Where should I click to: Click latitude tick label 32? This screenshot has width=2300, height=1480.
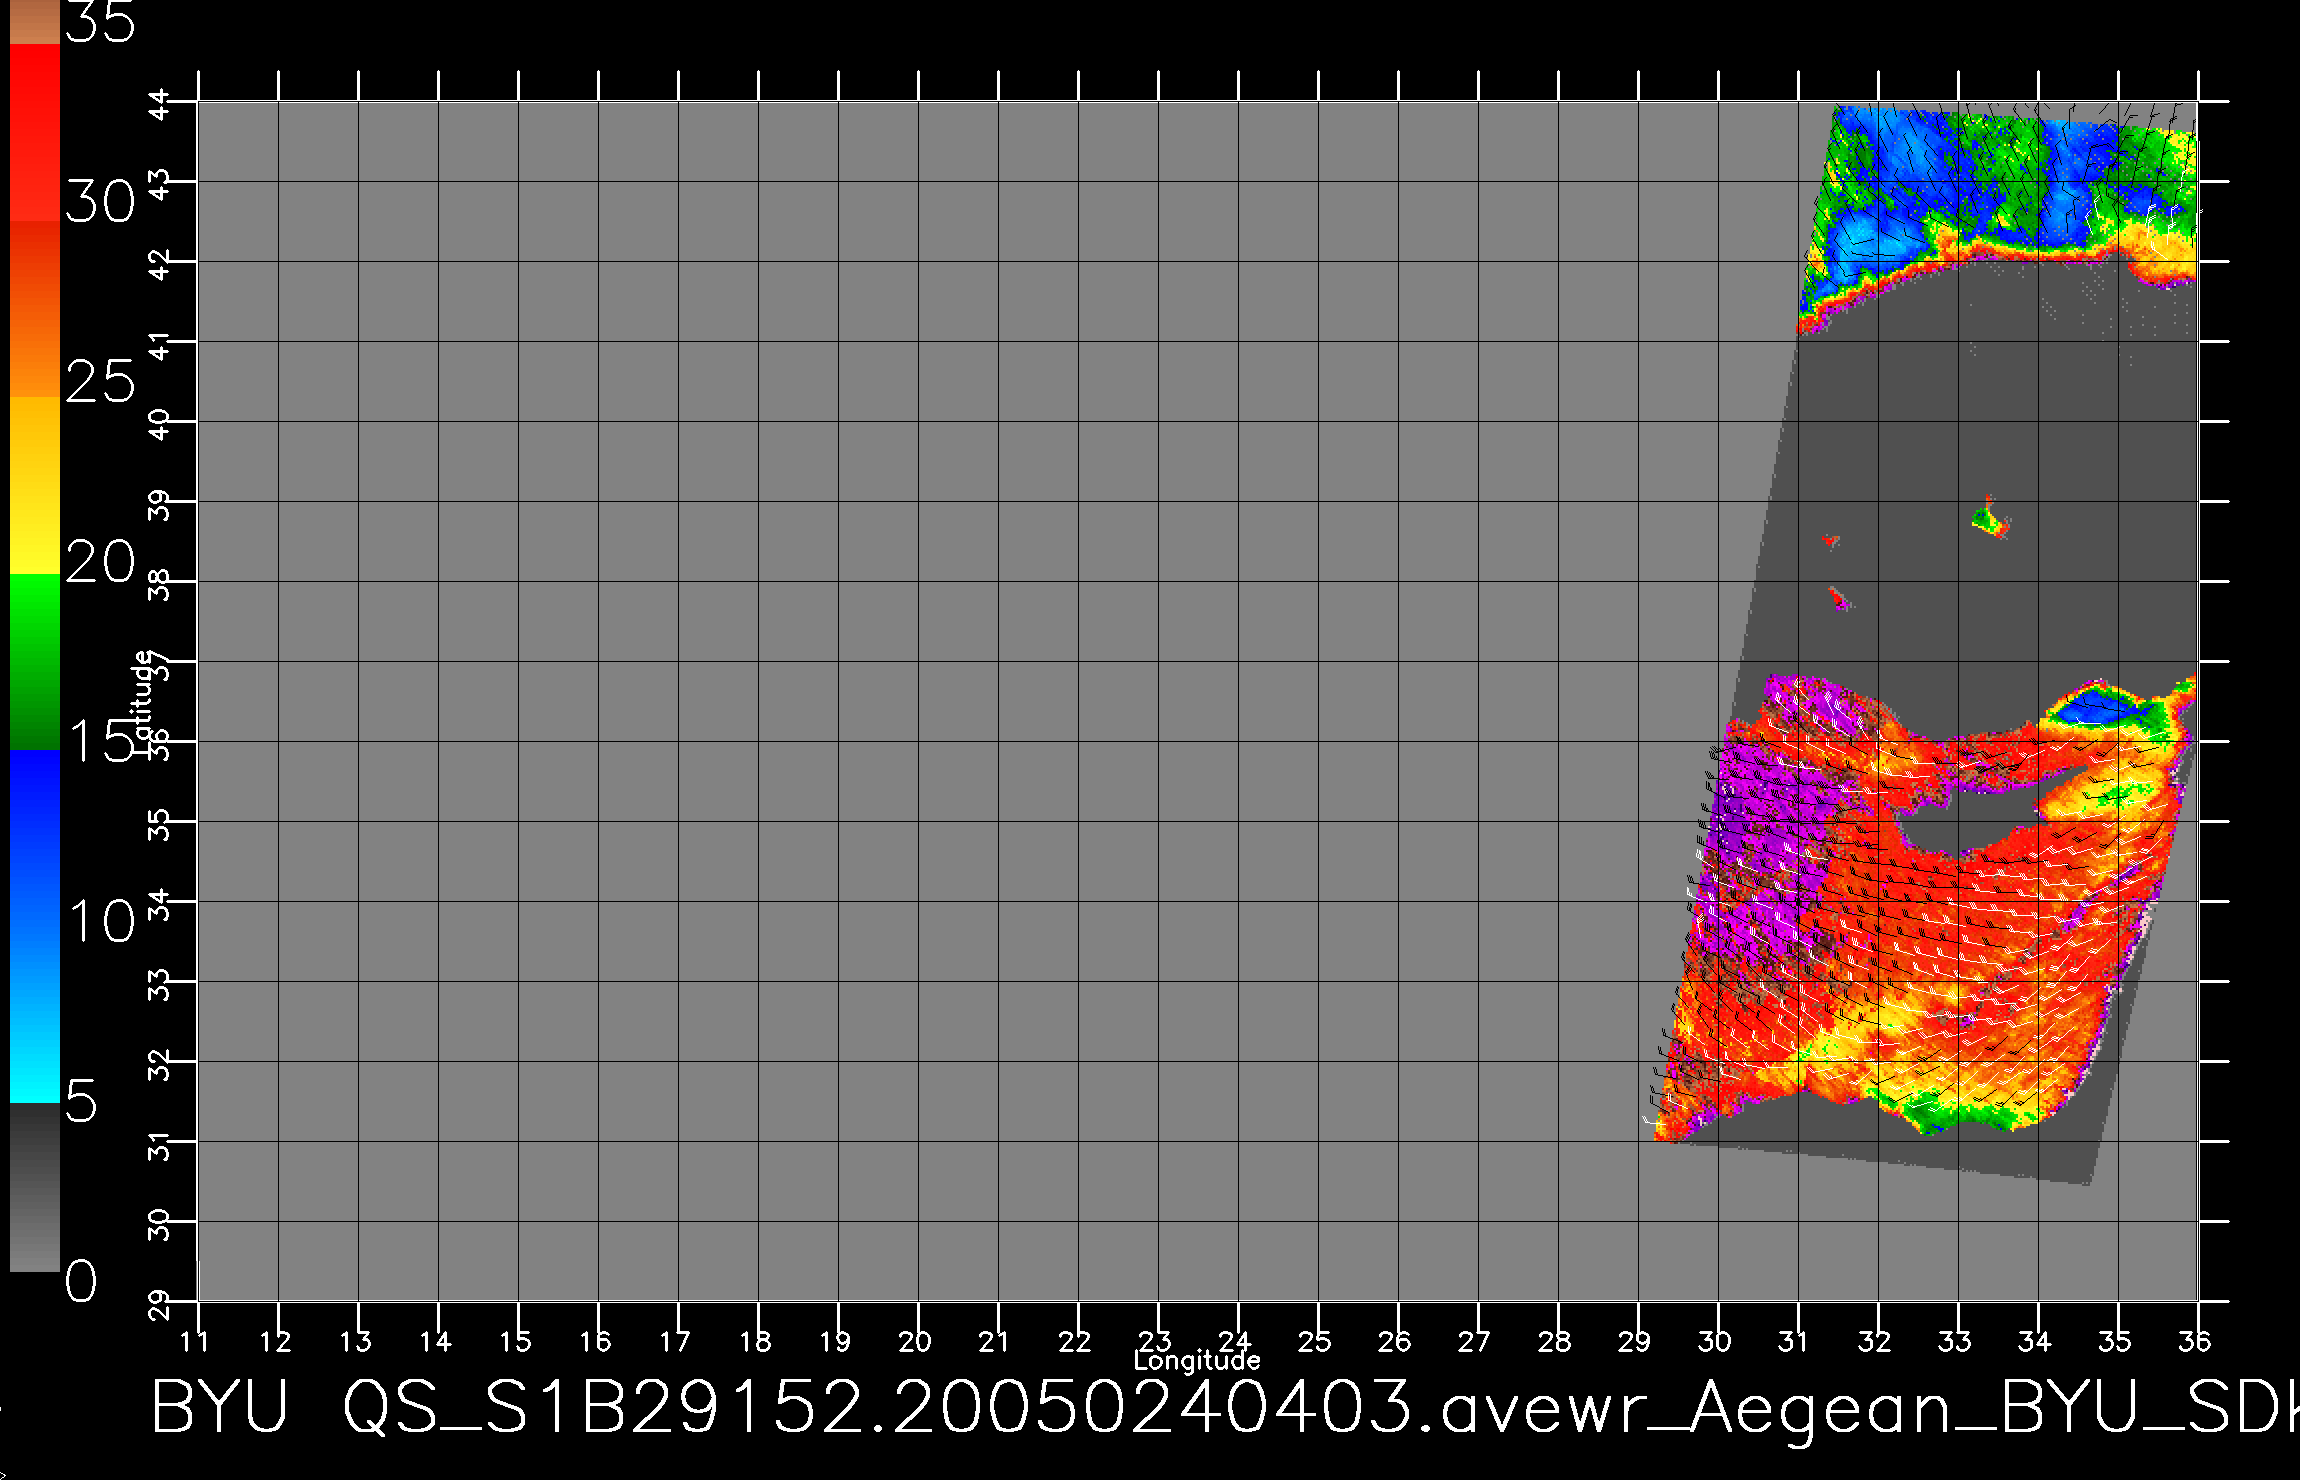[x=159, y=1064]
